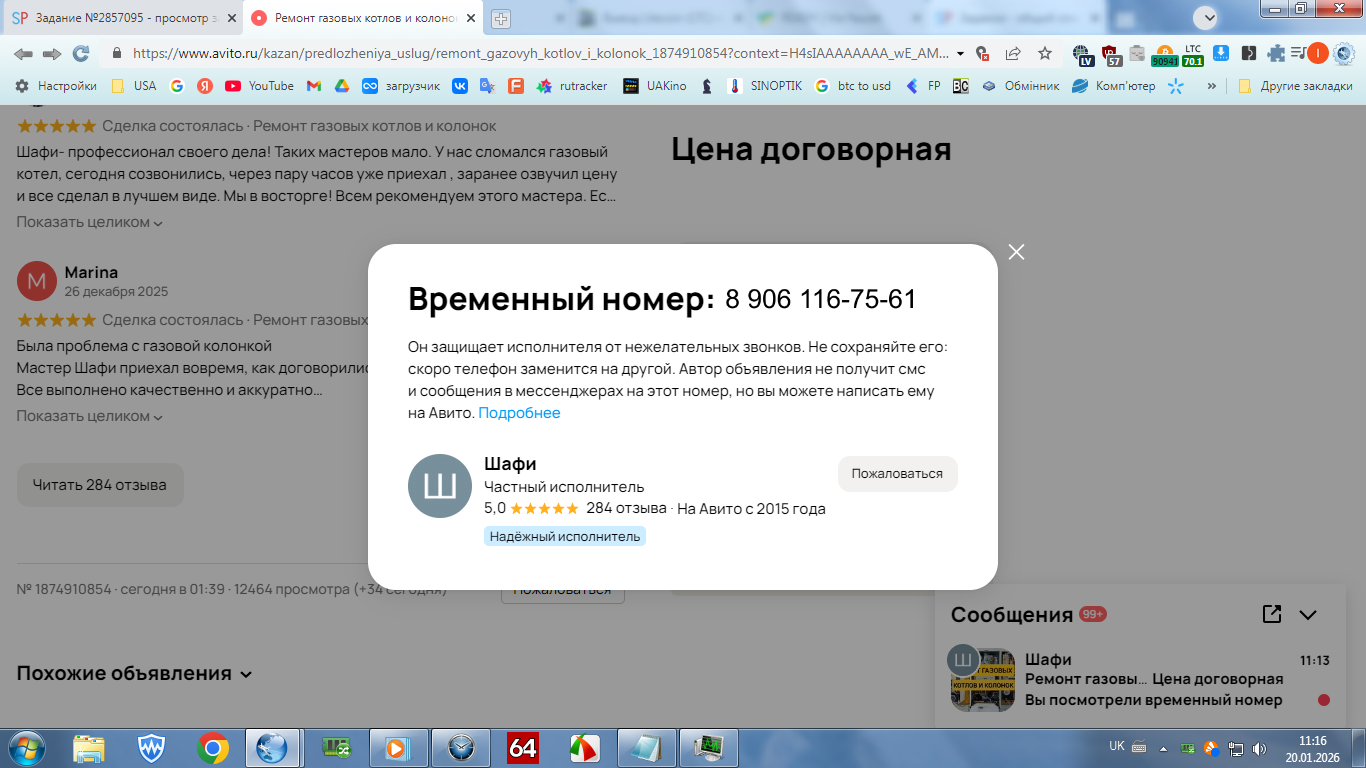Close the temporary number popup
Viewport: 1366px width, 768px height.
coord(1016,252)
